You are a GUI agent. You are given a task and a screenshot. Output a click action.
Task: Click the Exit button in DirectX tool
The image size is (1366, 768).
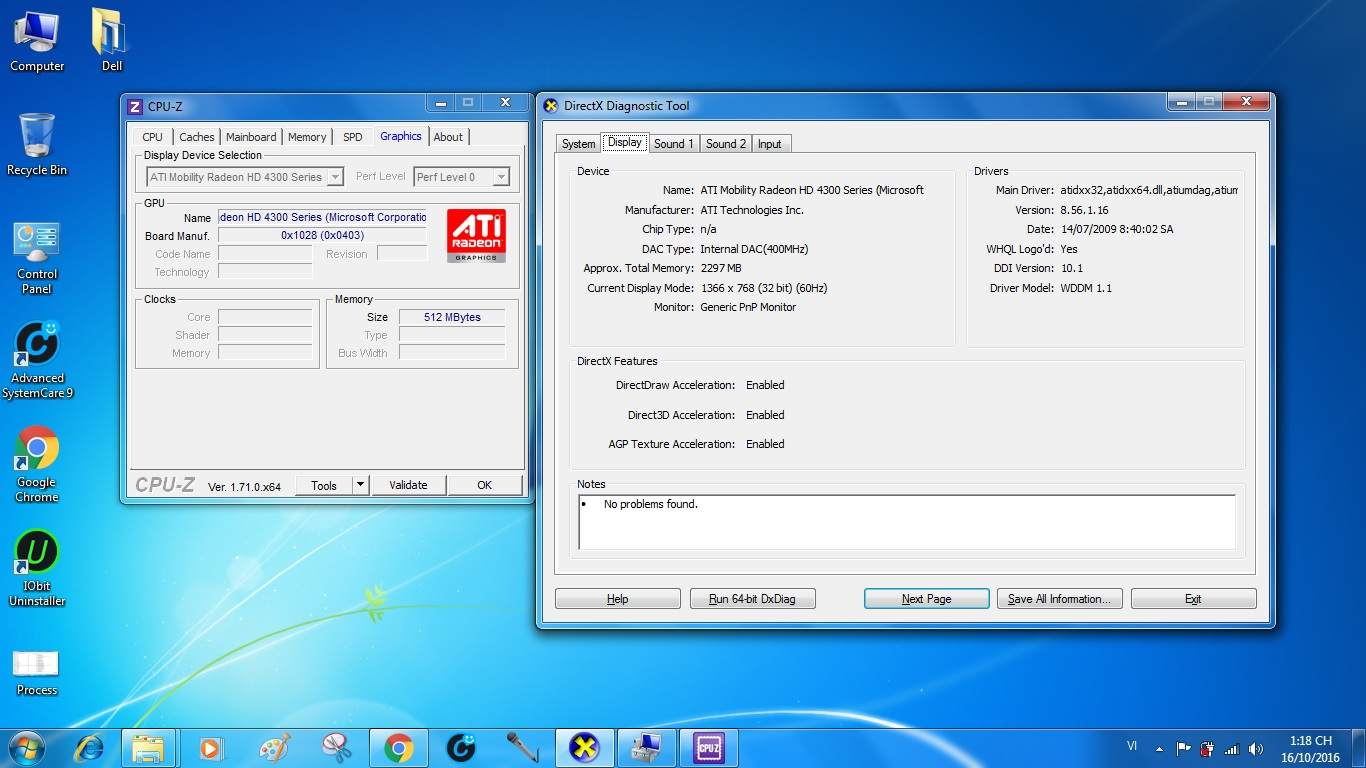tap(1193, 599)
